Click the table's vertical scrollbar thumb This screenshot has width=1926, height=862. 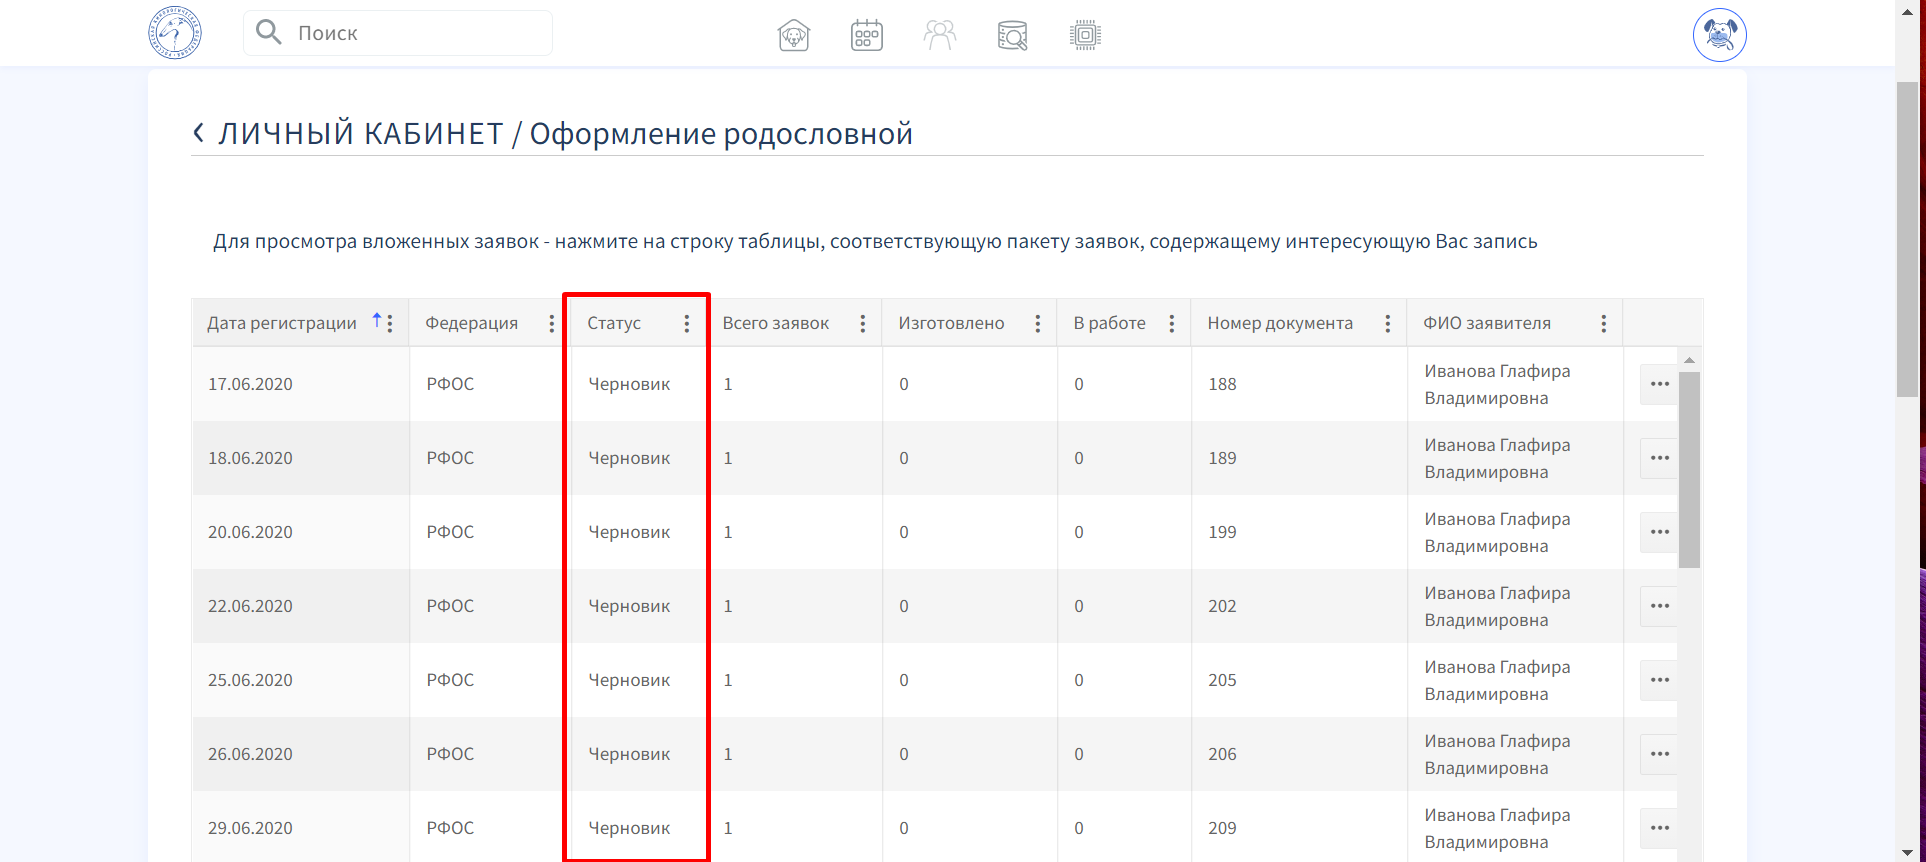click(1689, 470)
